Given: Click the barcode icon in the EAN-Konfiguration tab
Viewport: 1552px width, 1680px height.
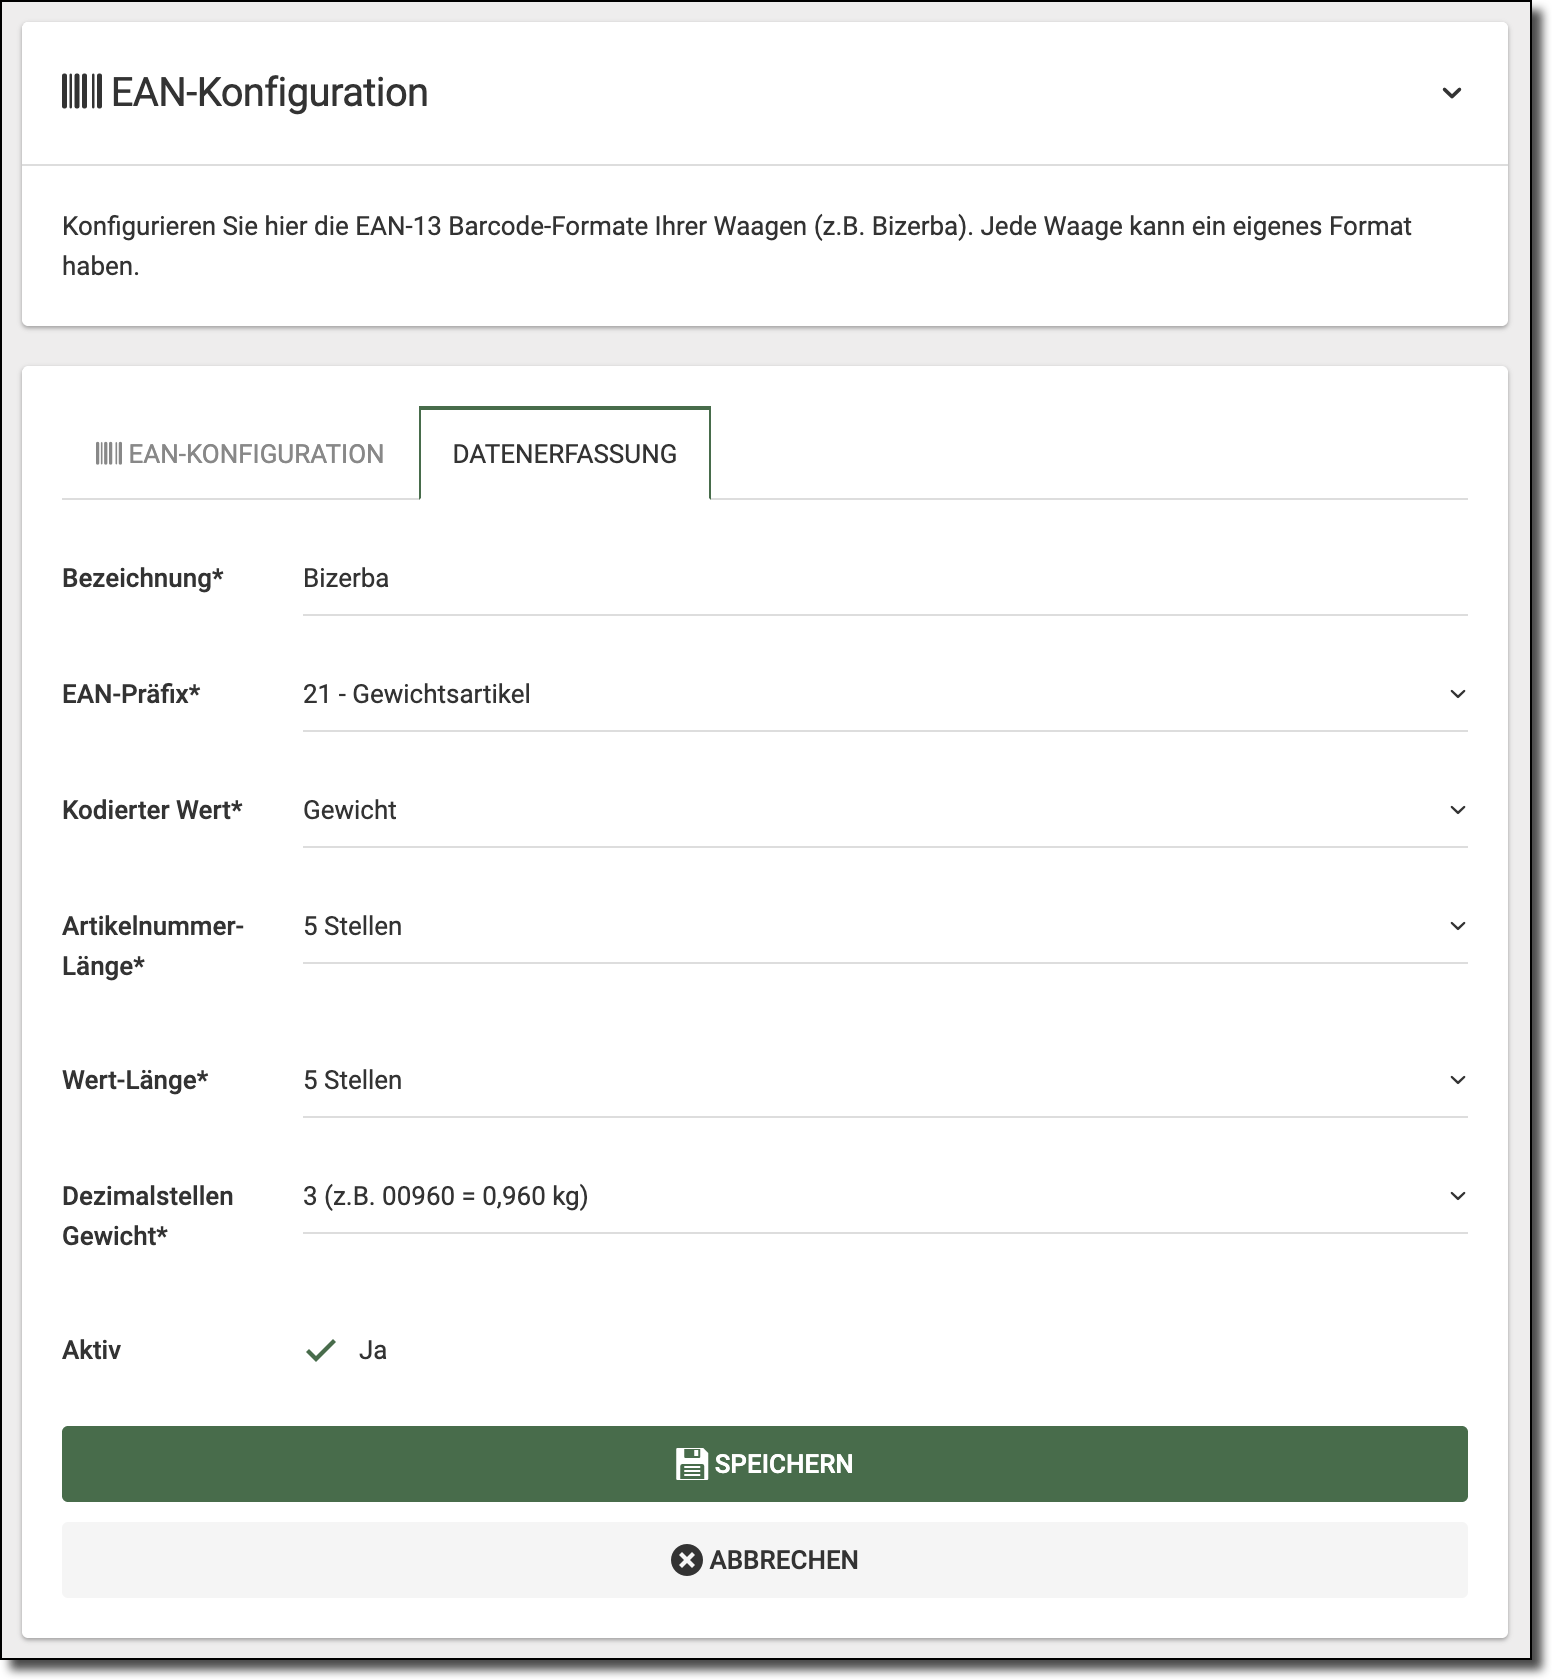Looking at the screenshot, I should (x=108, y=454).
